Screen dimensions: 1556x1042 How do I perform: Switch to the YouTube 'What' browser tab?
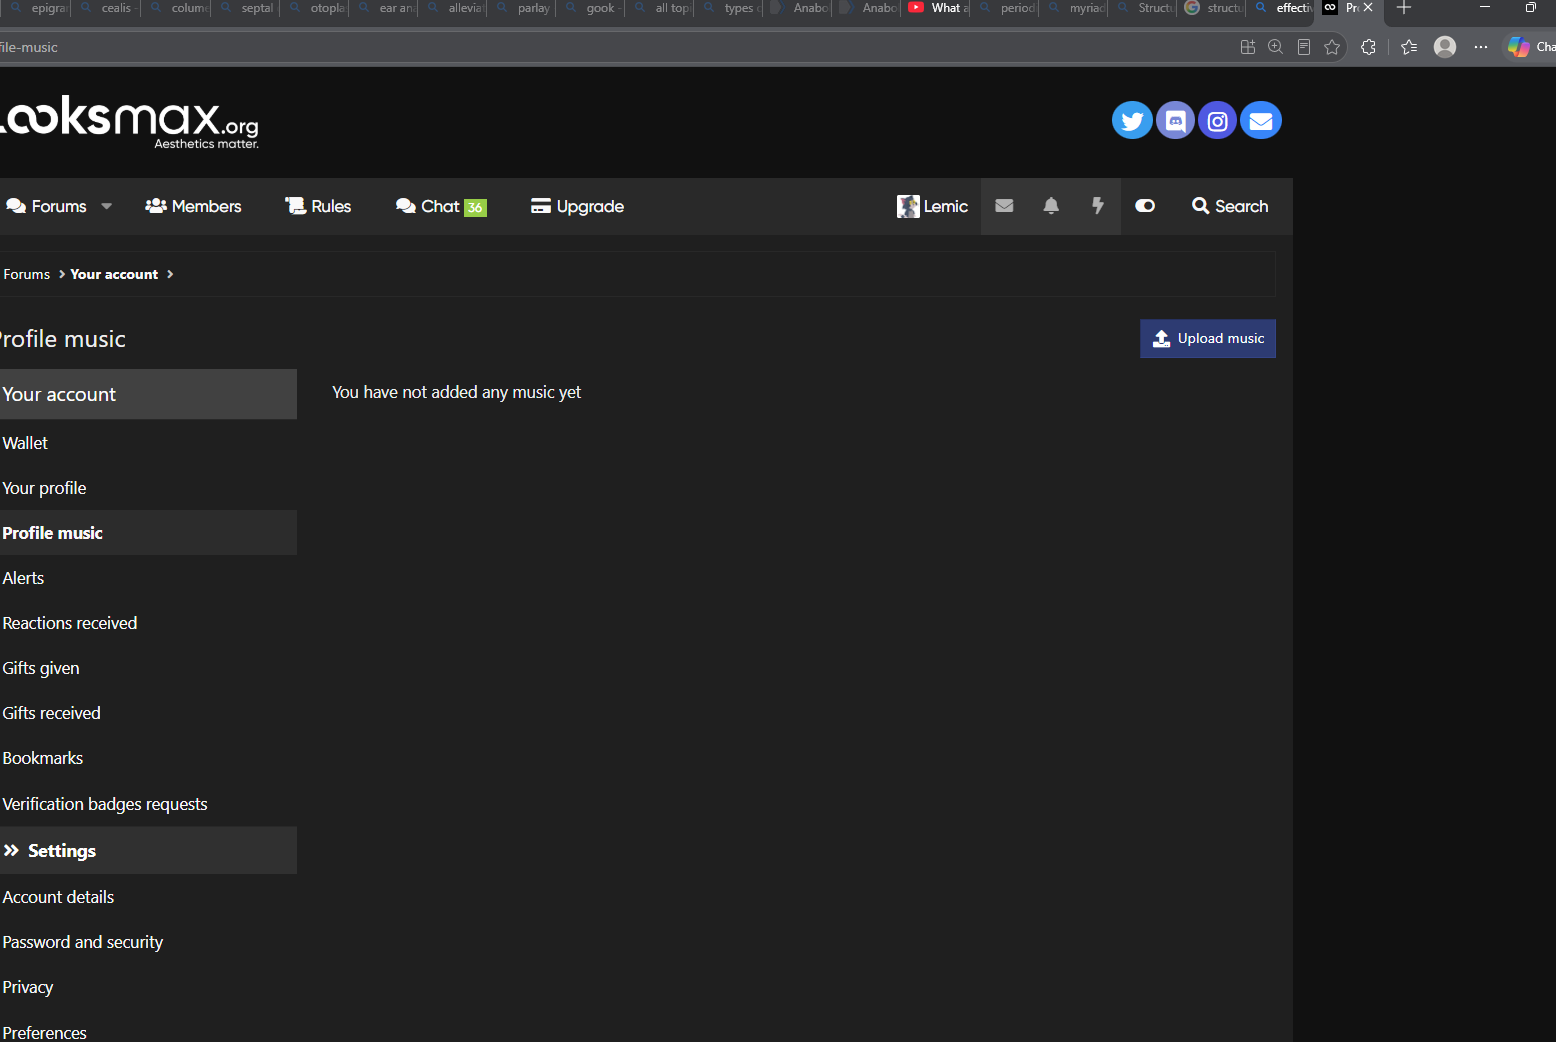937,8
